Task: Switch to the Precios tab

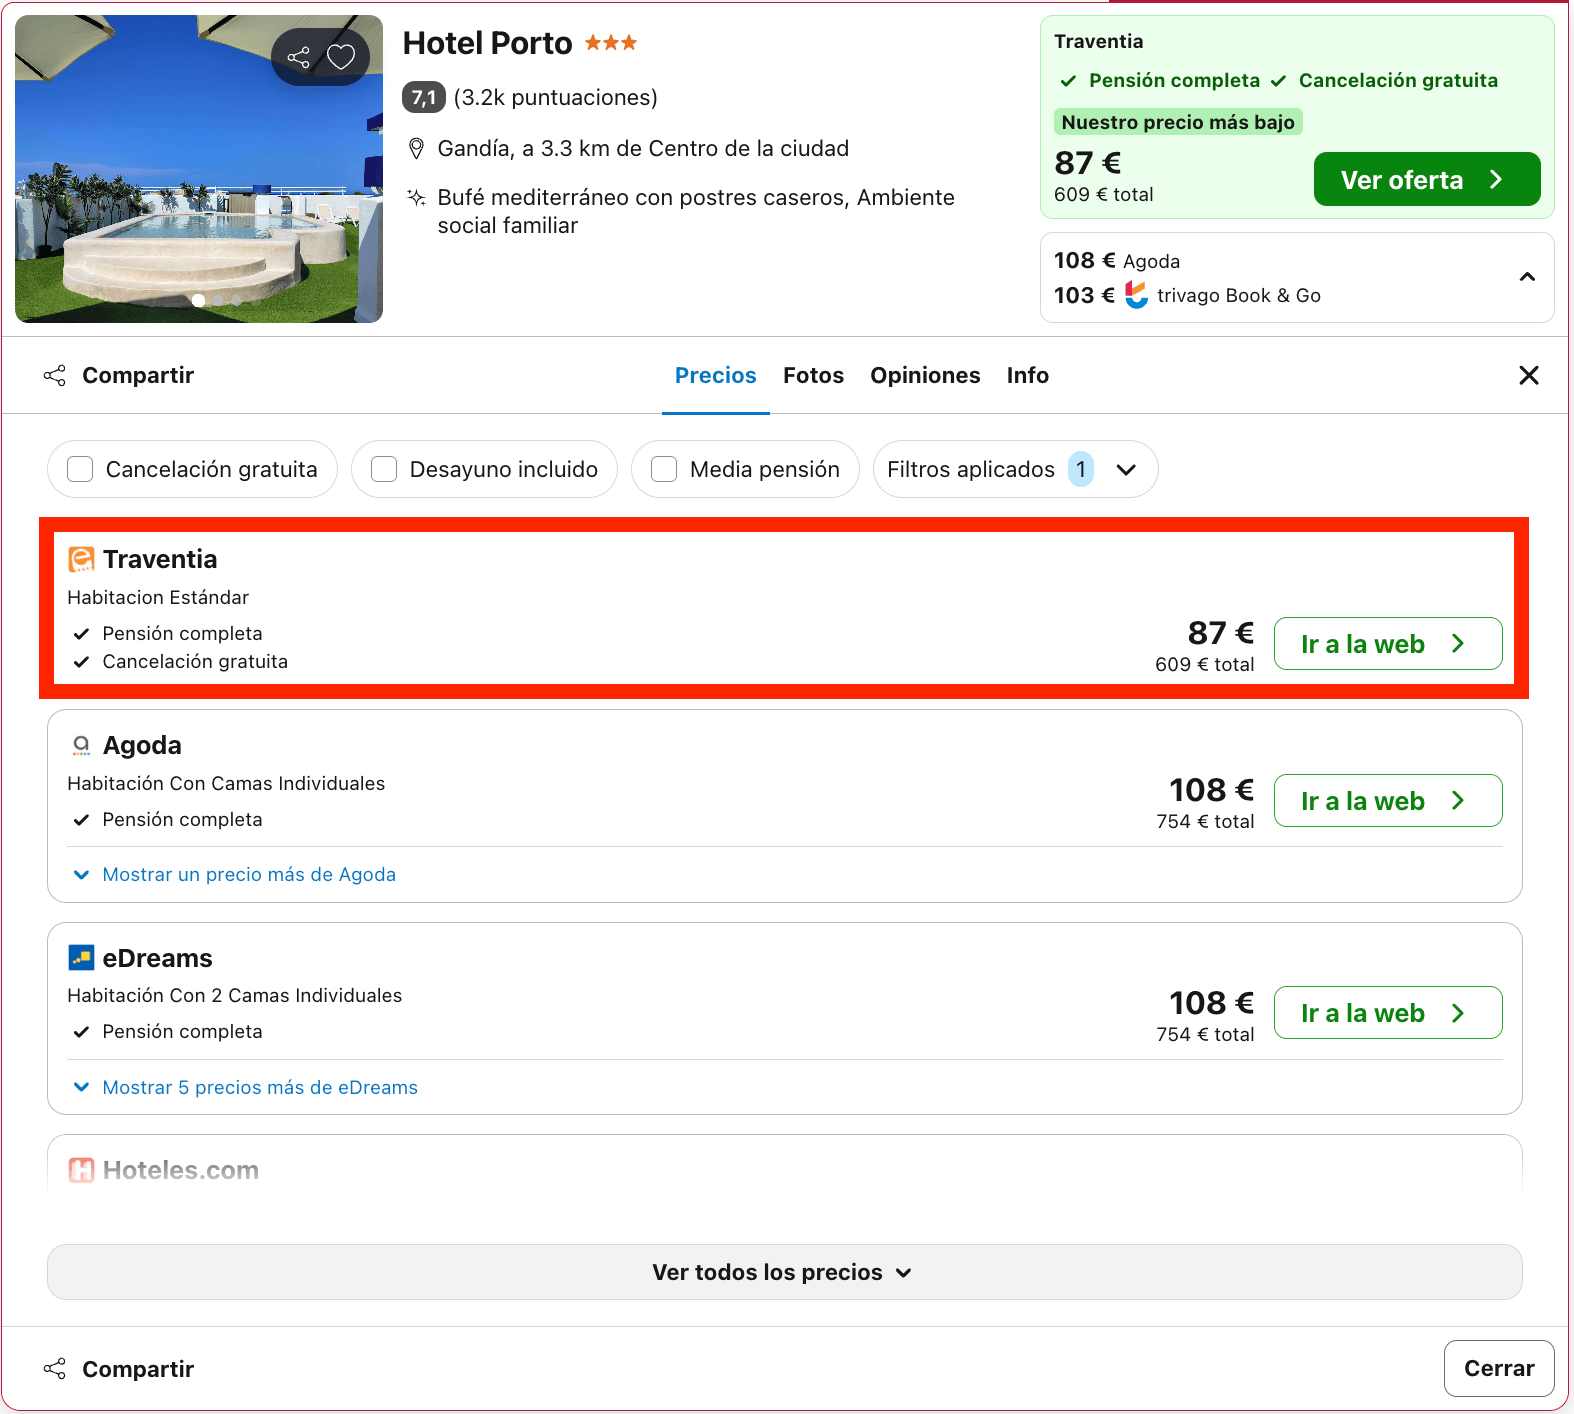Action: click(x=716, y=375)
